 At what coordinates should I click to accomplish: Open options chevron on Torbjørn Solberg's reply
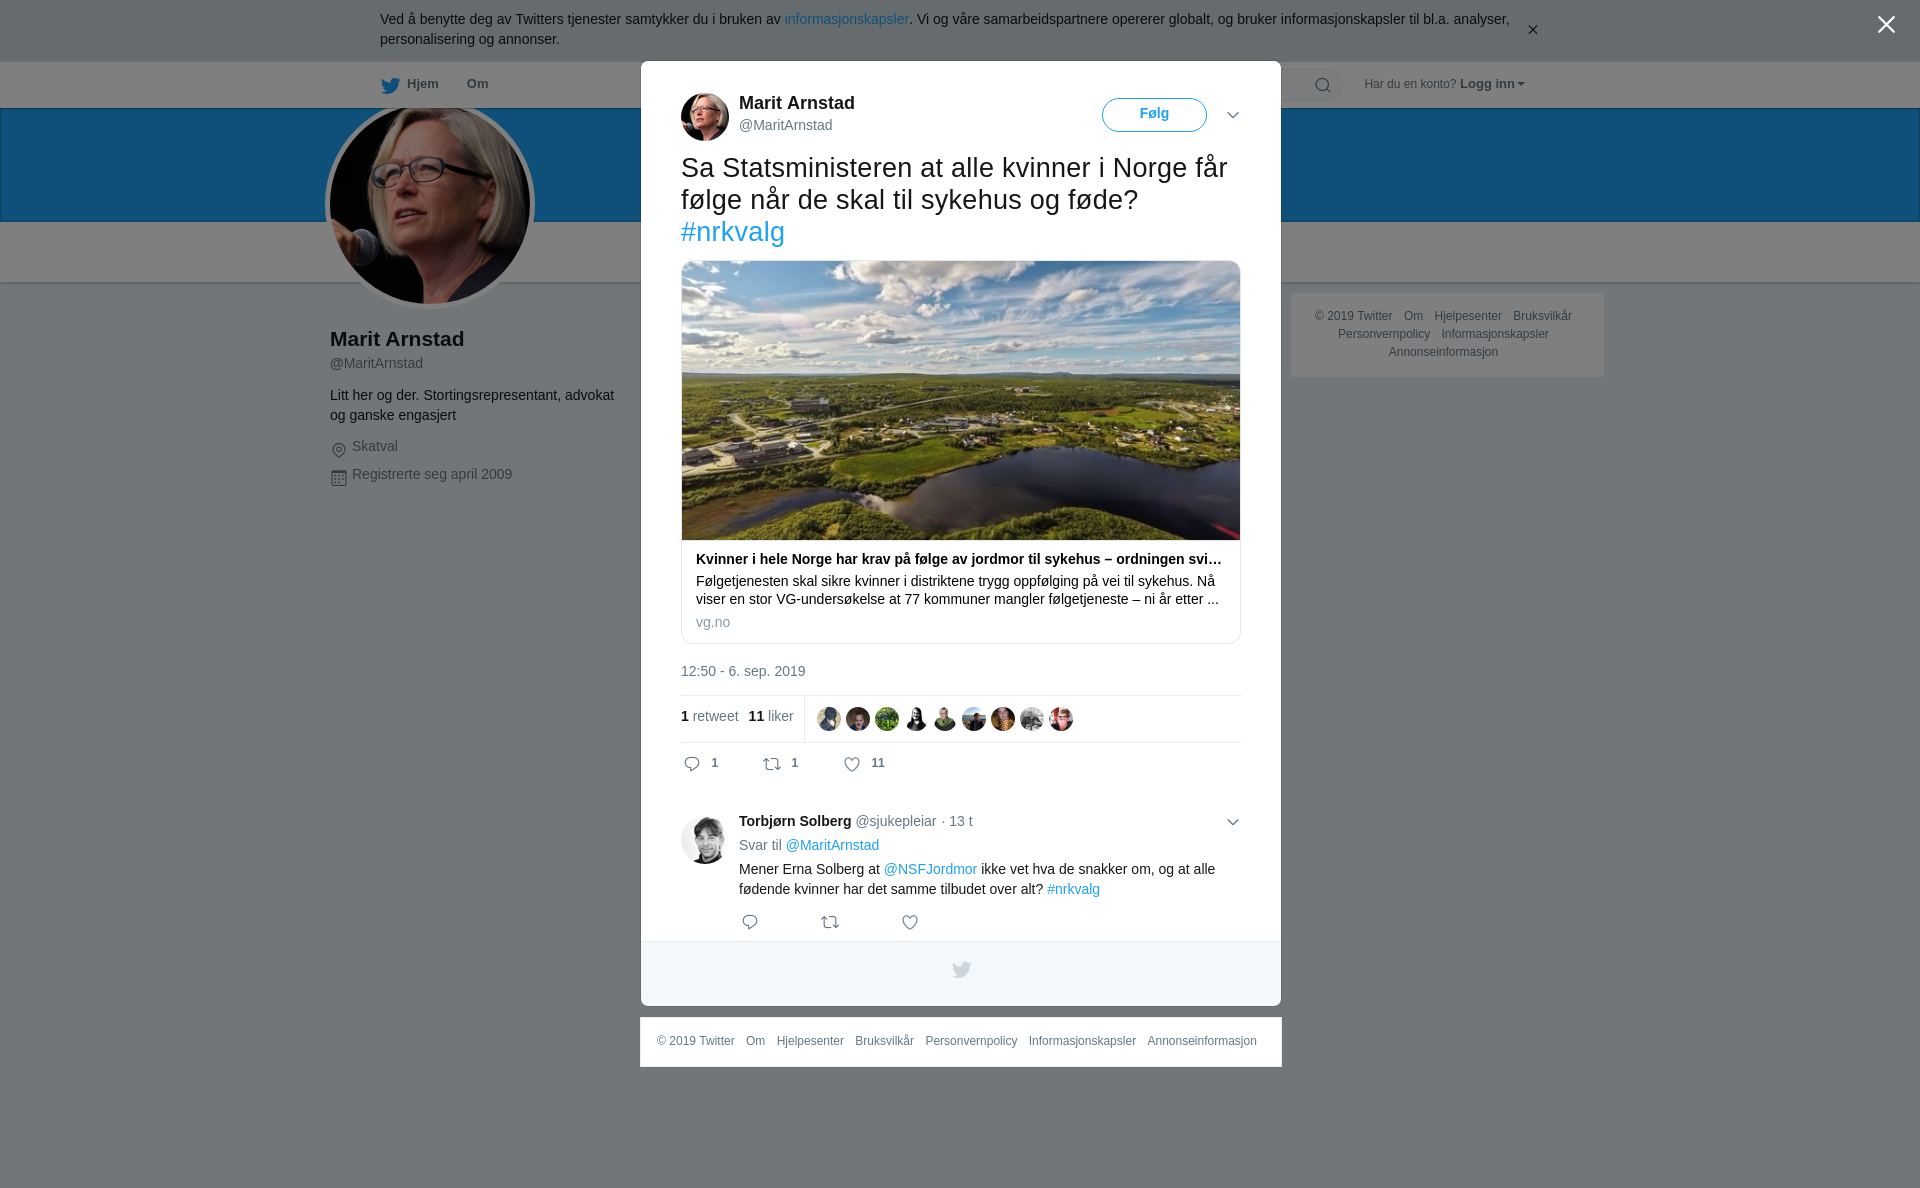click(1233, 822)
